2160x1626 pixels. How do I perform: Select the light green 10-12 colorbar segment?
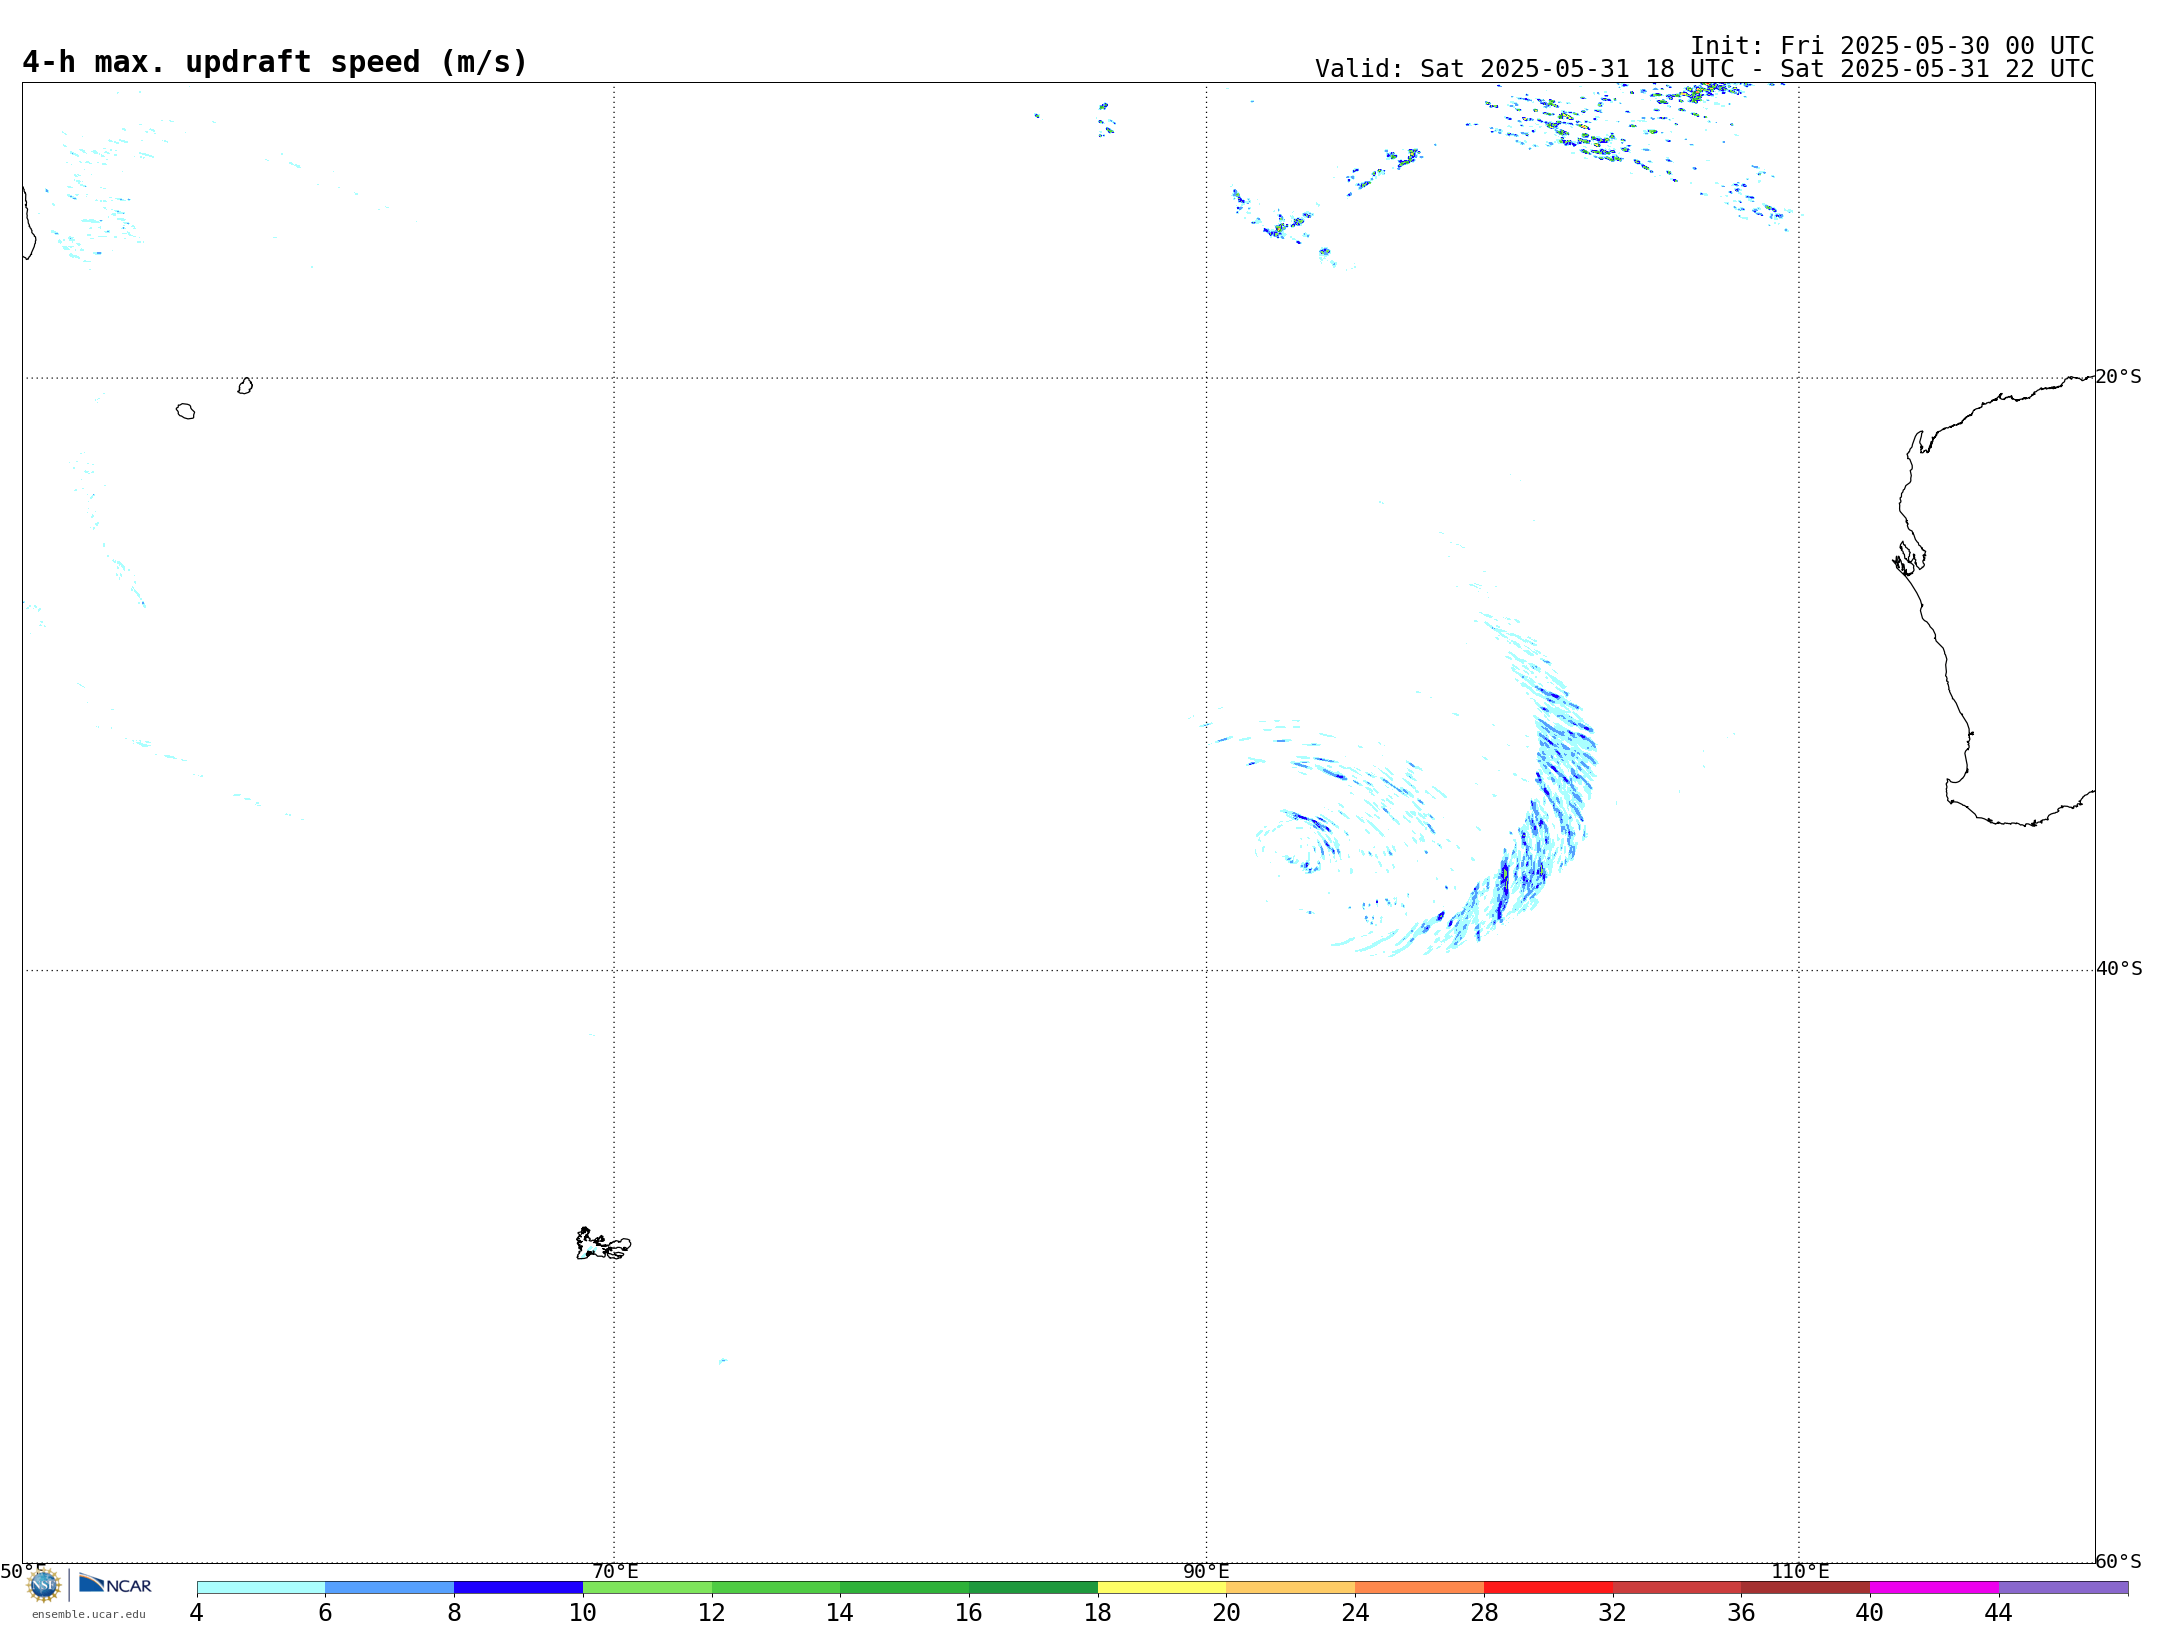pyautogui.click(x=648, y=1588)
